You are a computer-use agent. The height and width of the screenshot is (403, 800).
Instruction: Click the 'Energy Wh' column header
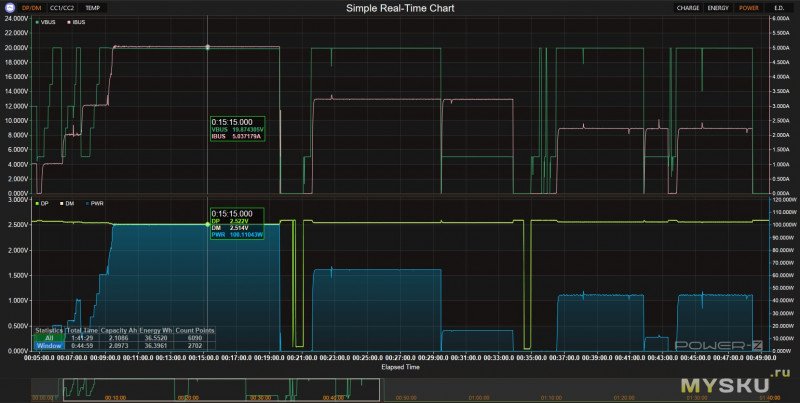pos(156,331)
